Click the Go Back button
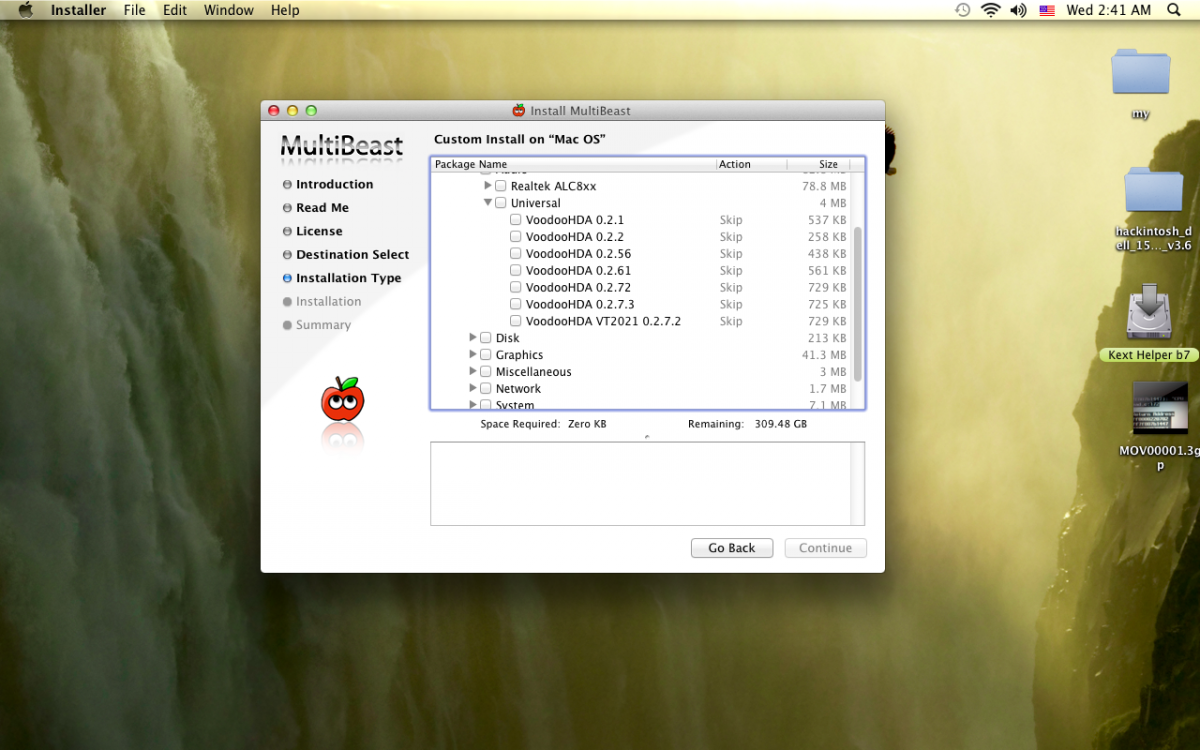This screenshot has height=750, width=1200. point(732,548)
